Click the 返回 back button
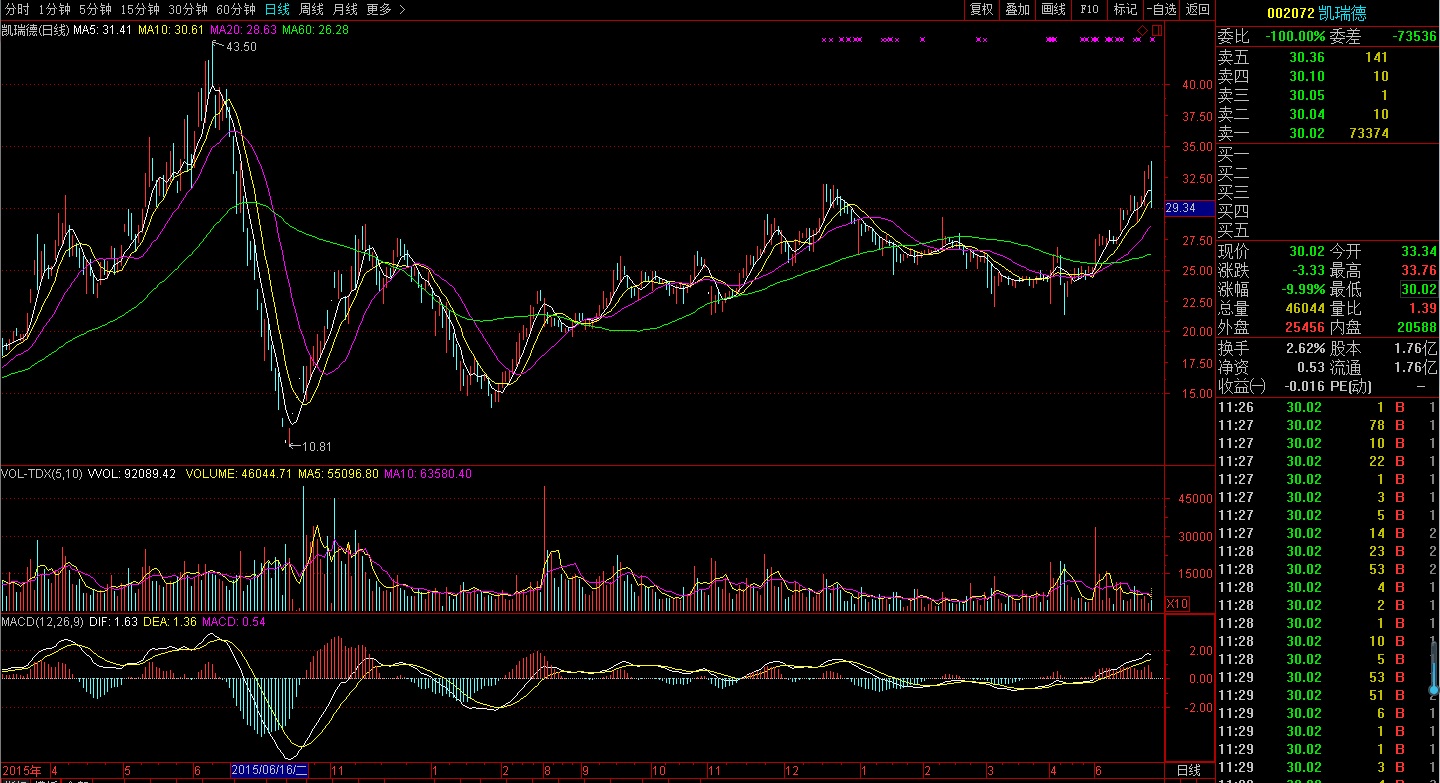The height and width of the screenshot is (783, 1440). tap(1197, 9)
